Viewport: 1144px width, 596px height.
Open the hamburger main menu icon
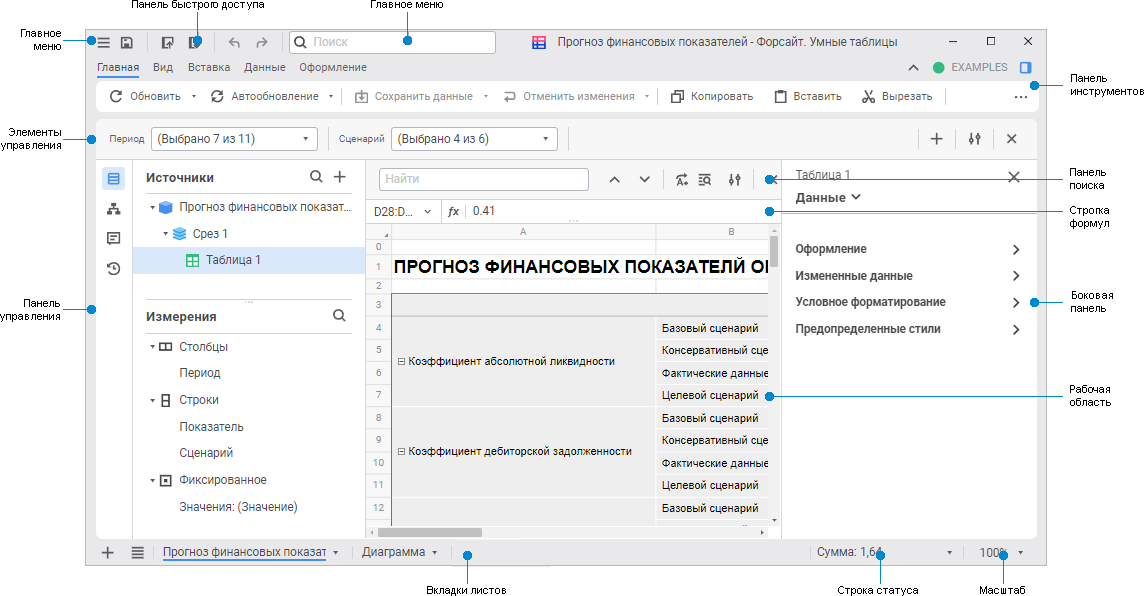tap(104, 42)
